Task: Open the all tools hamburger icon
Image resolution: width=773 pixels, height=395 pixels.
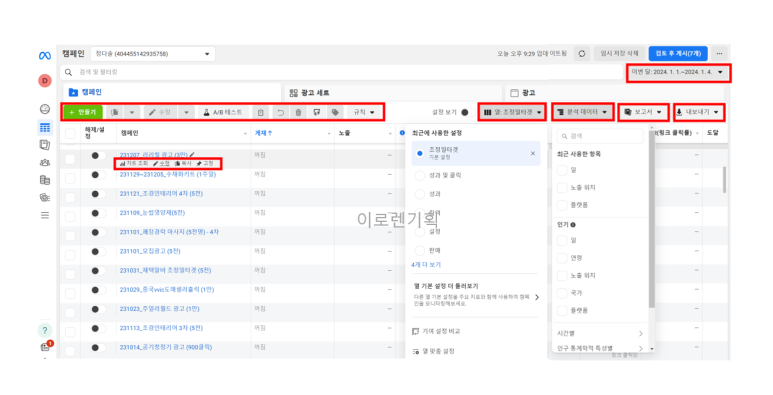Action: (x=45, y=215)
